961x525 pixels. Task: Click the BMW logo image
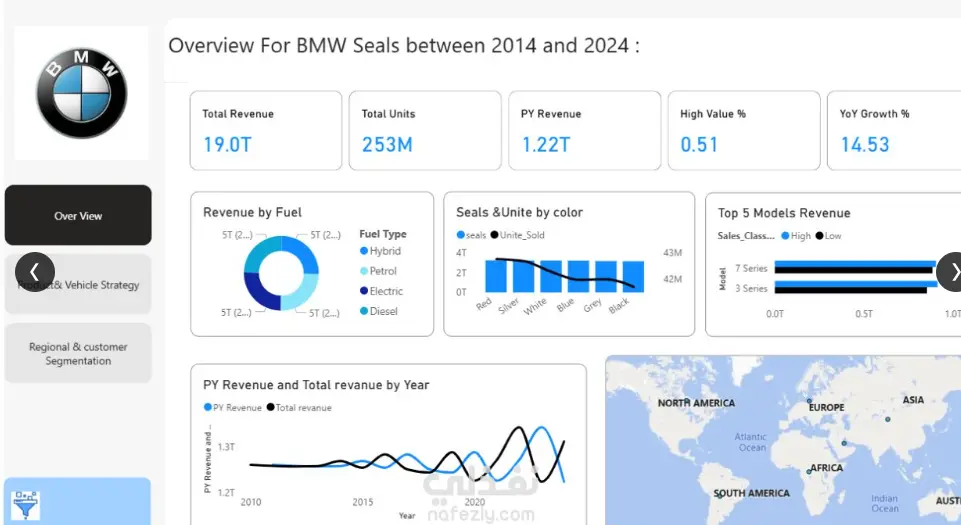pyautogui.click(x=82, y=93)
